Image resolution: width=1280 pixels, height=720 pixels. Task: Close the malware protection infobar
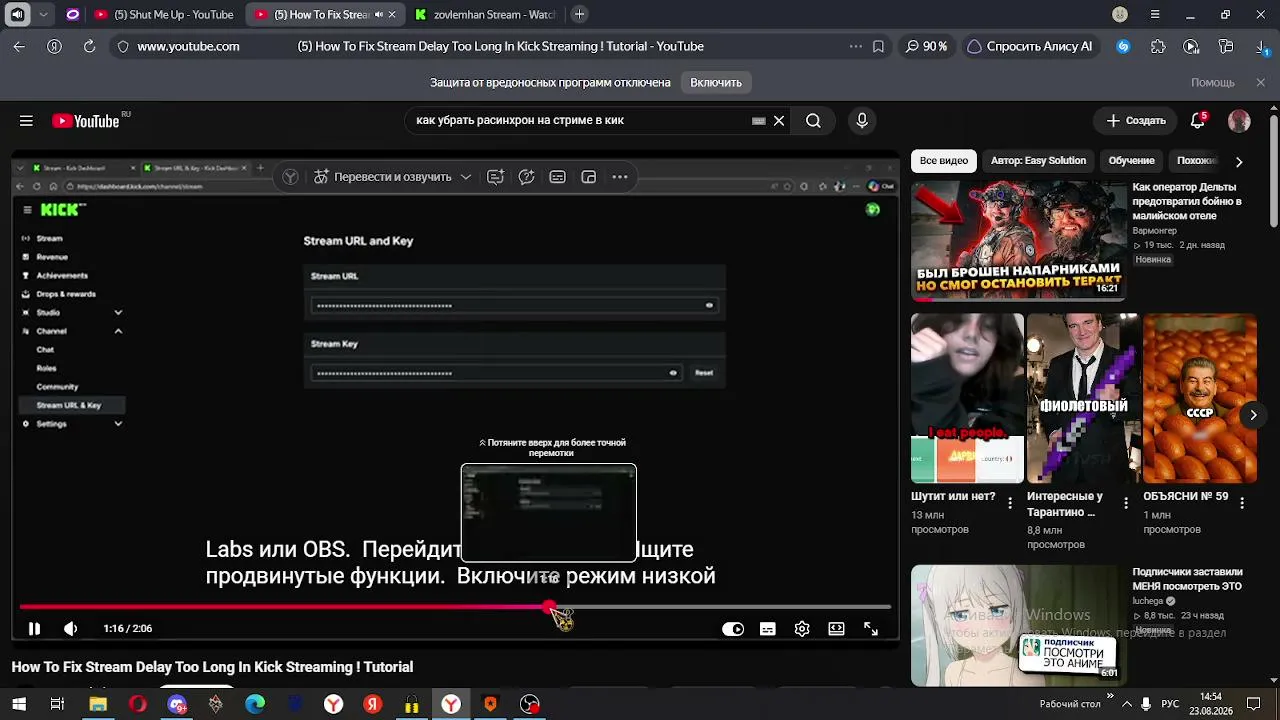click(1260, 83)
